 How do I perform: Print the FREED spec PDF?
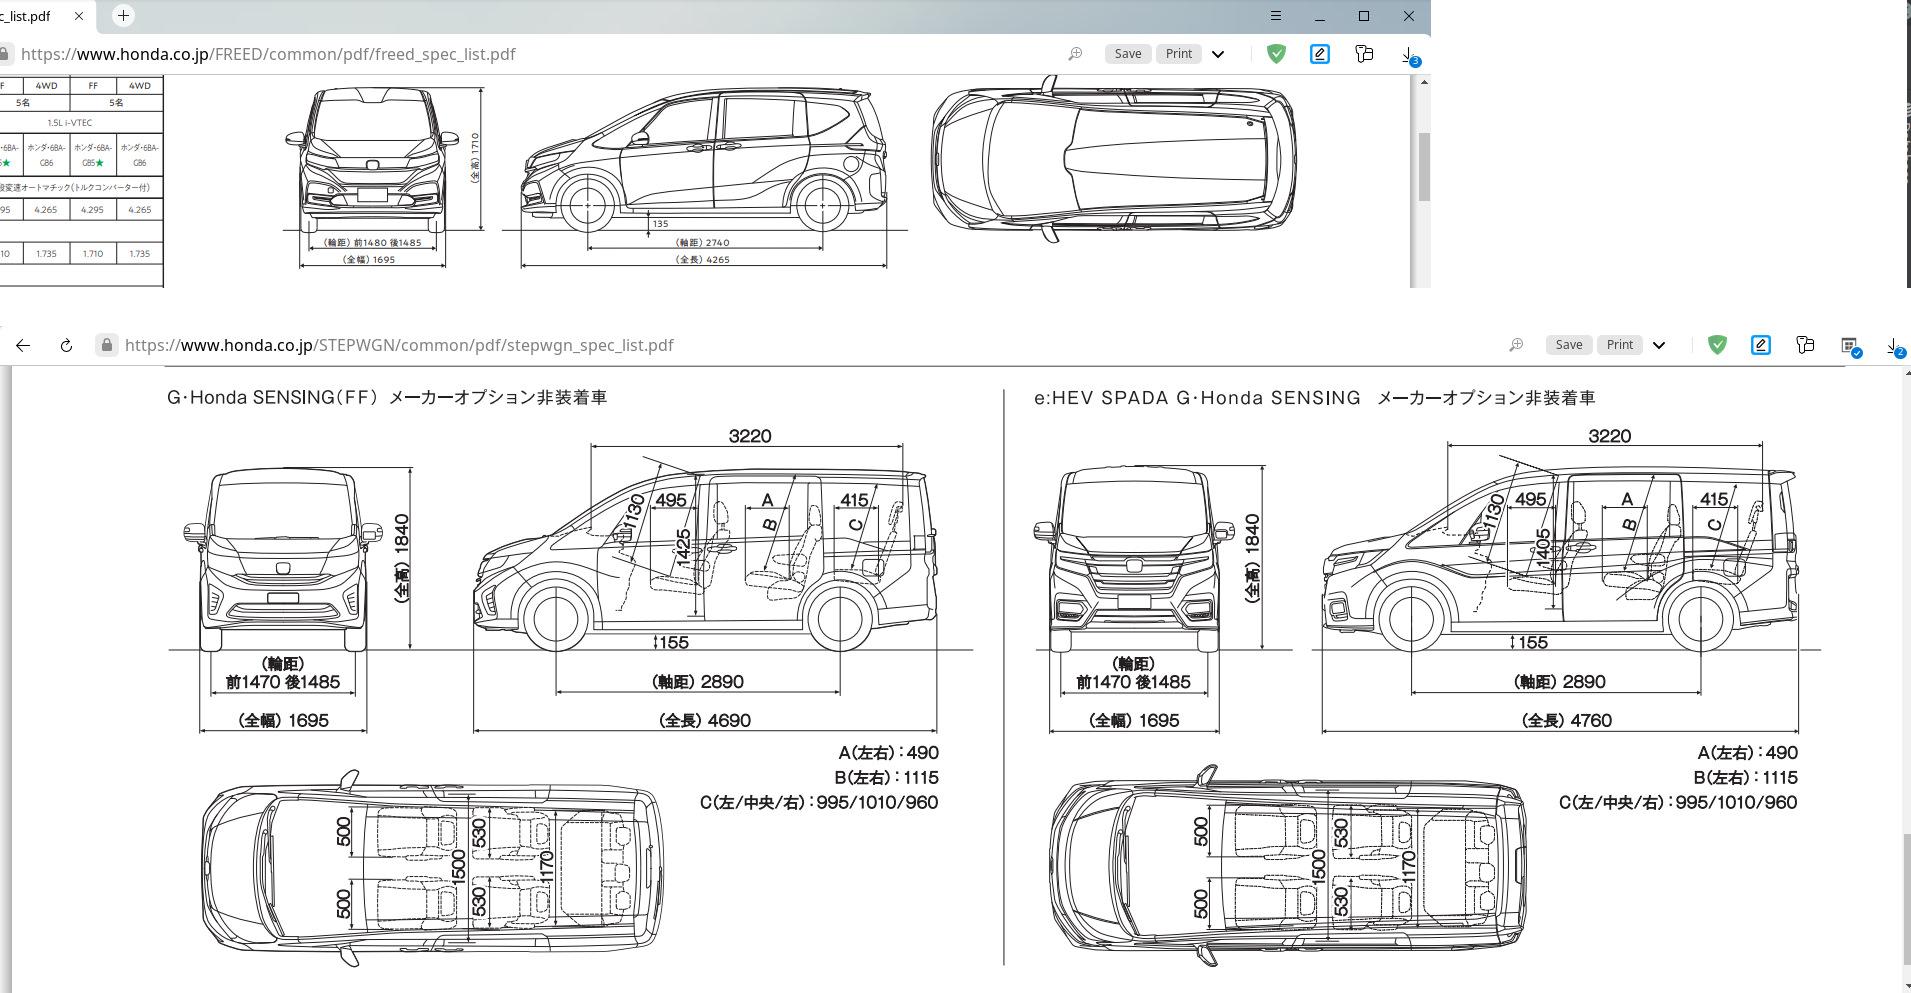click(x=1178, y=54)
